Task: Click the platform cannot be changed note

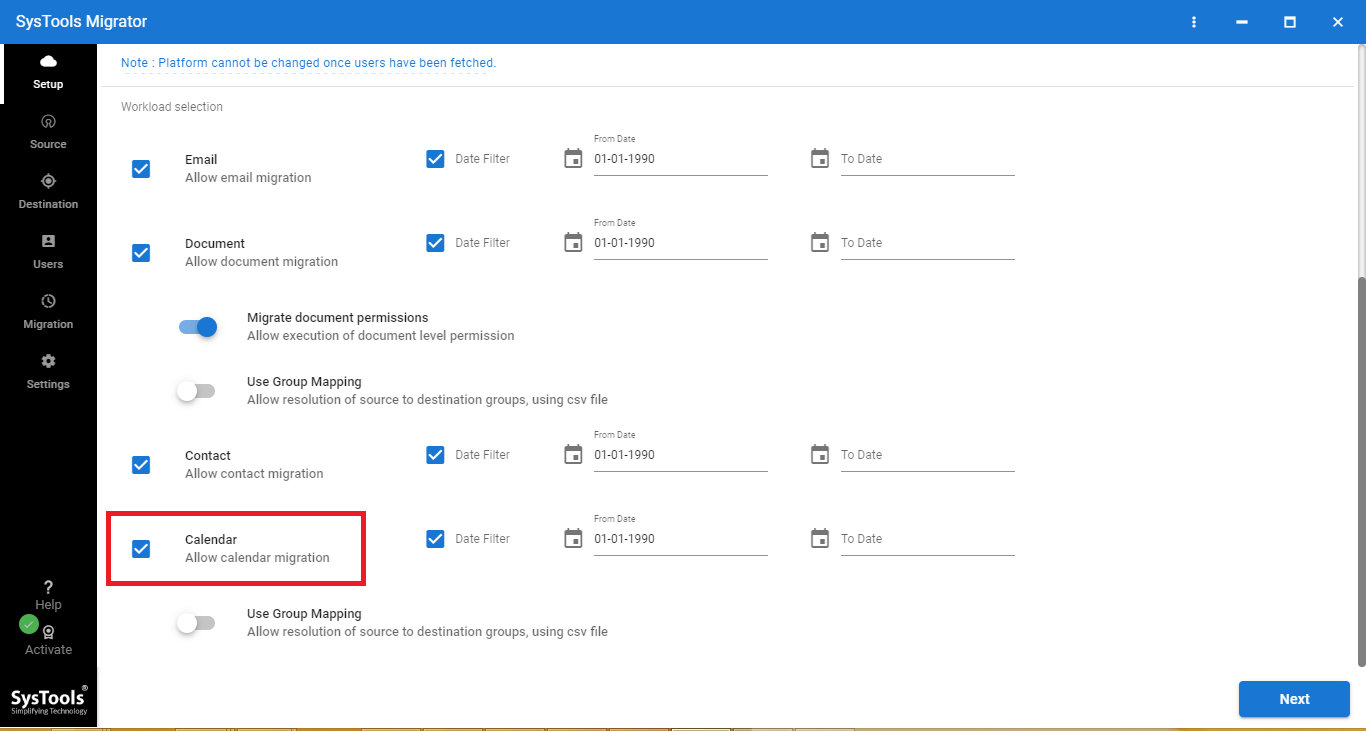Action: pyautogui.click(x=308, y=63)
